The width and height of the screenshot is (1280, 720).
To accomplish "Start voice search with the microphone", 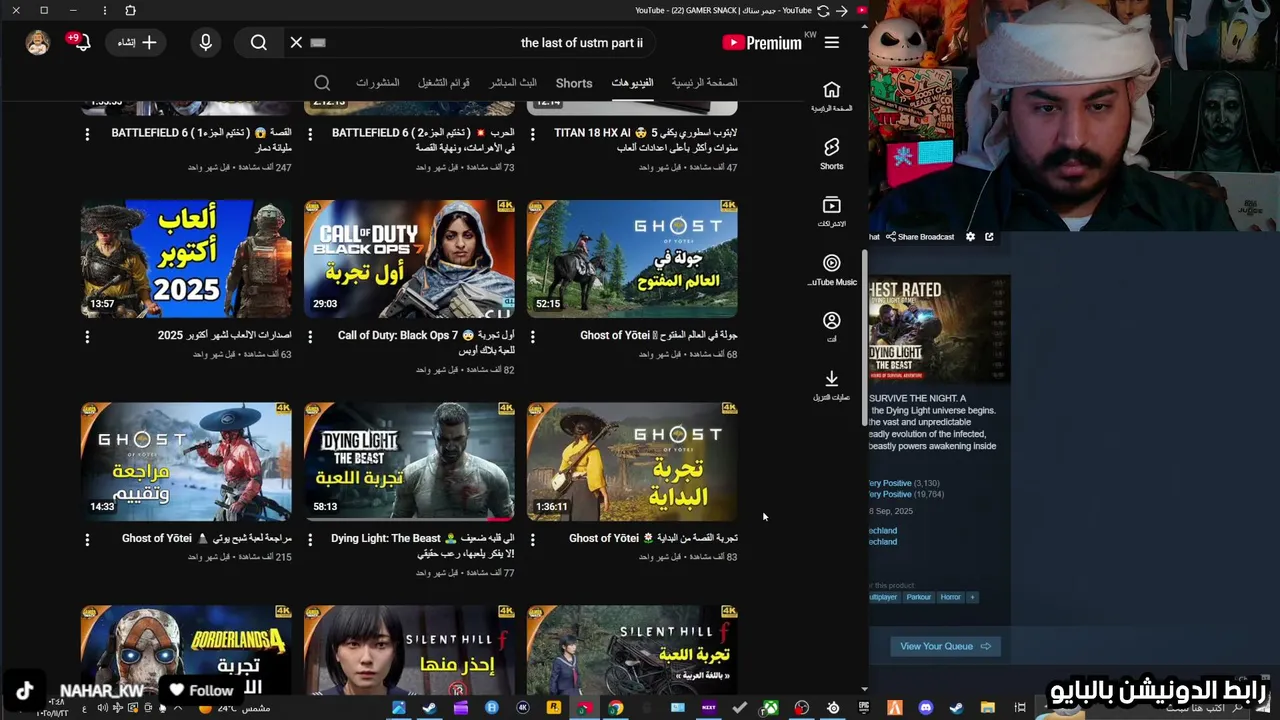I will pos(205,42).
